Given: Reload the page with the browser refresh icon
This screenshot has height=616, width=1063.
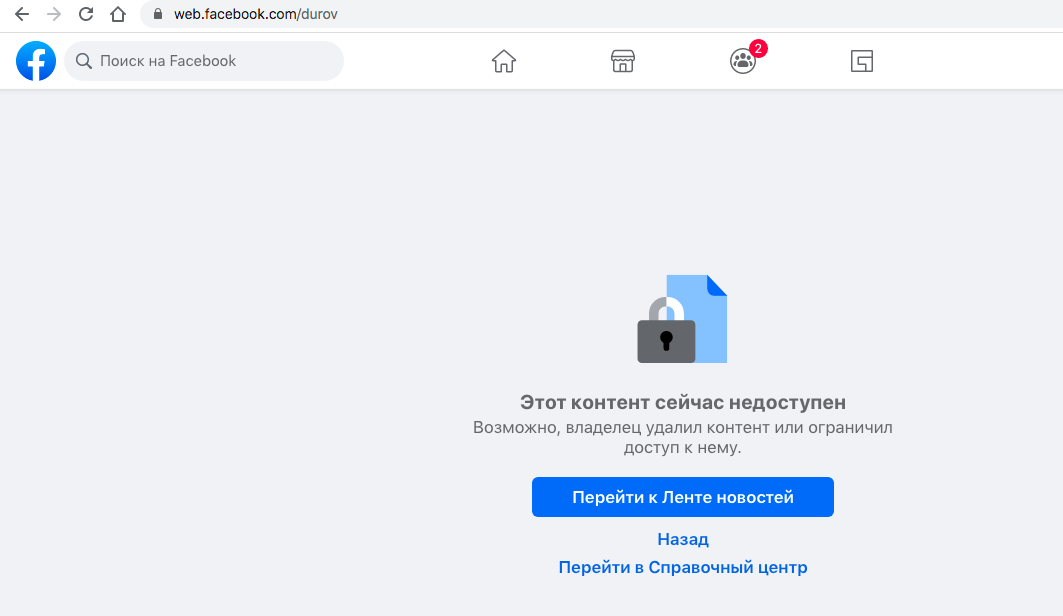Looking at the screenshot, I should pyautogui.click(x=86, y=15).
